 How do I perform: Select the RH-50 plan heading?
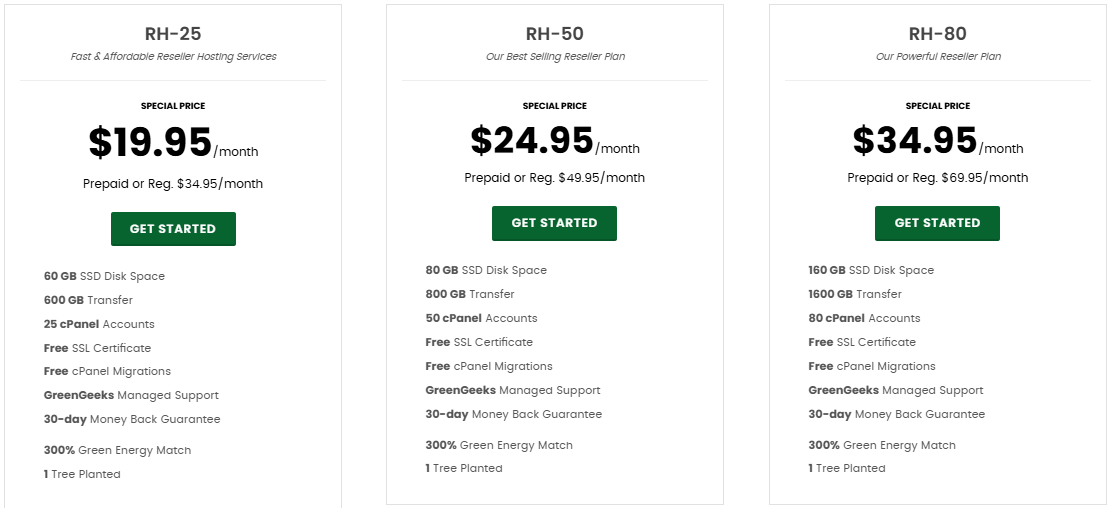[x=555, y=34]
